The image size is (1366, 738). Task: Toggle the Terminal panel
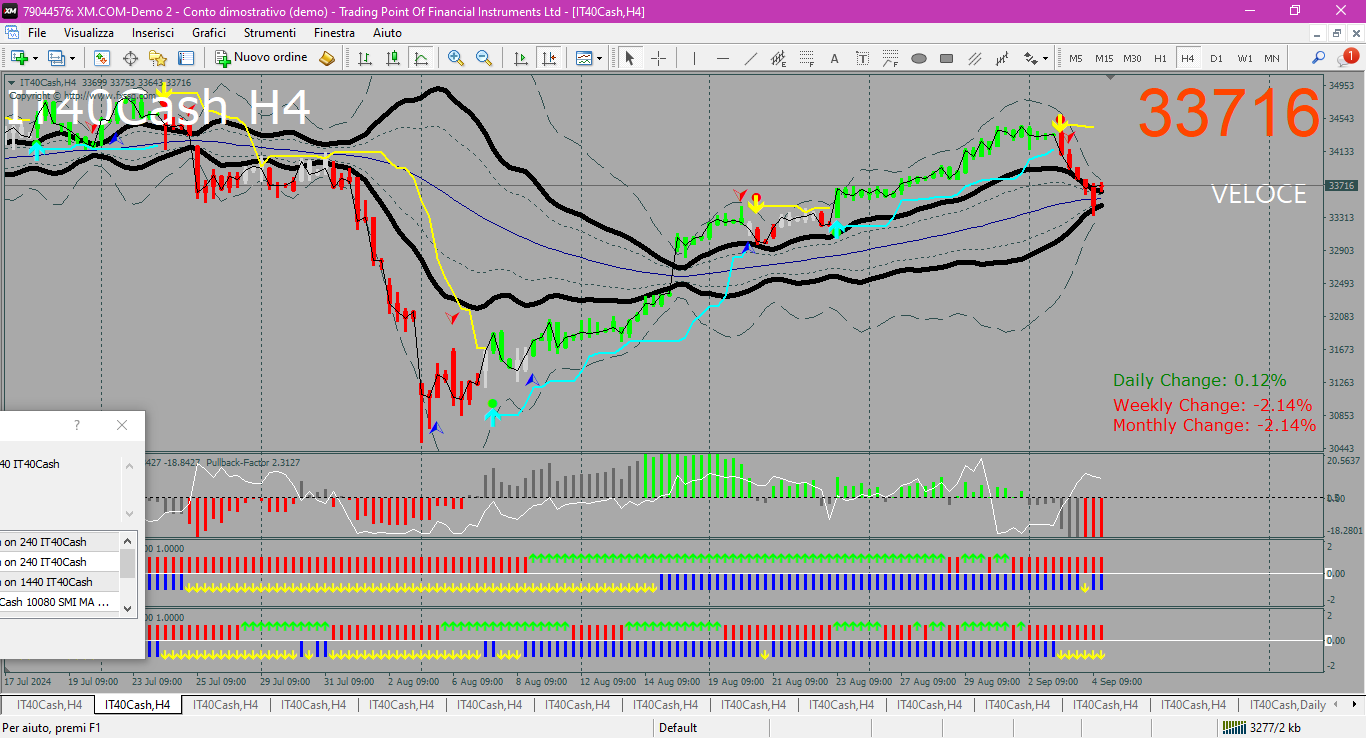pyautogui.click(x=185, y=58)
